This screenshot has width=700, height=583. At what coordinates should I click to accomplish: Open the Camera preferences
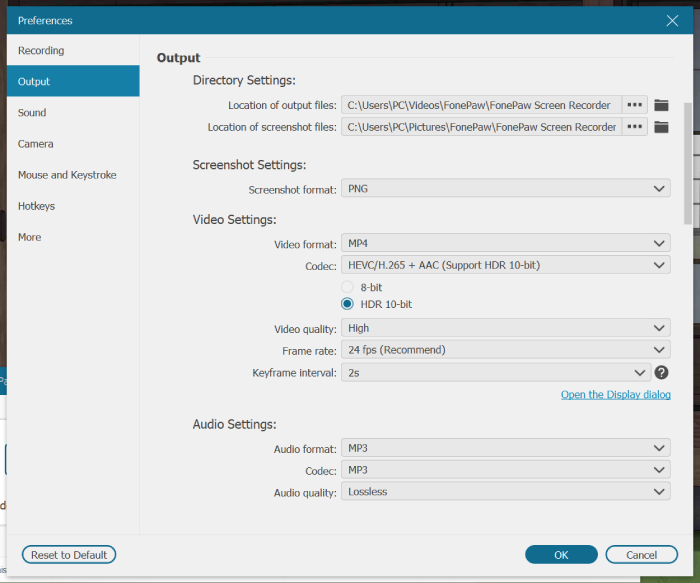73,144
